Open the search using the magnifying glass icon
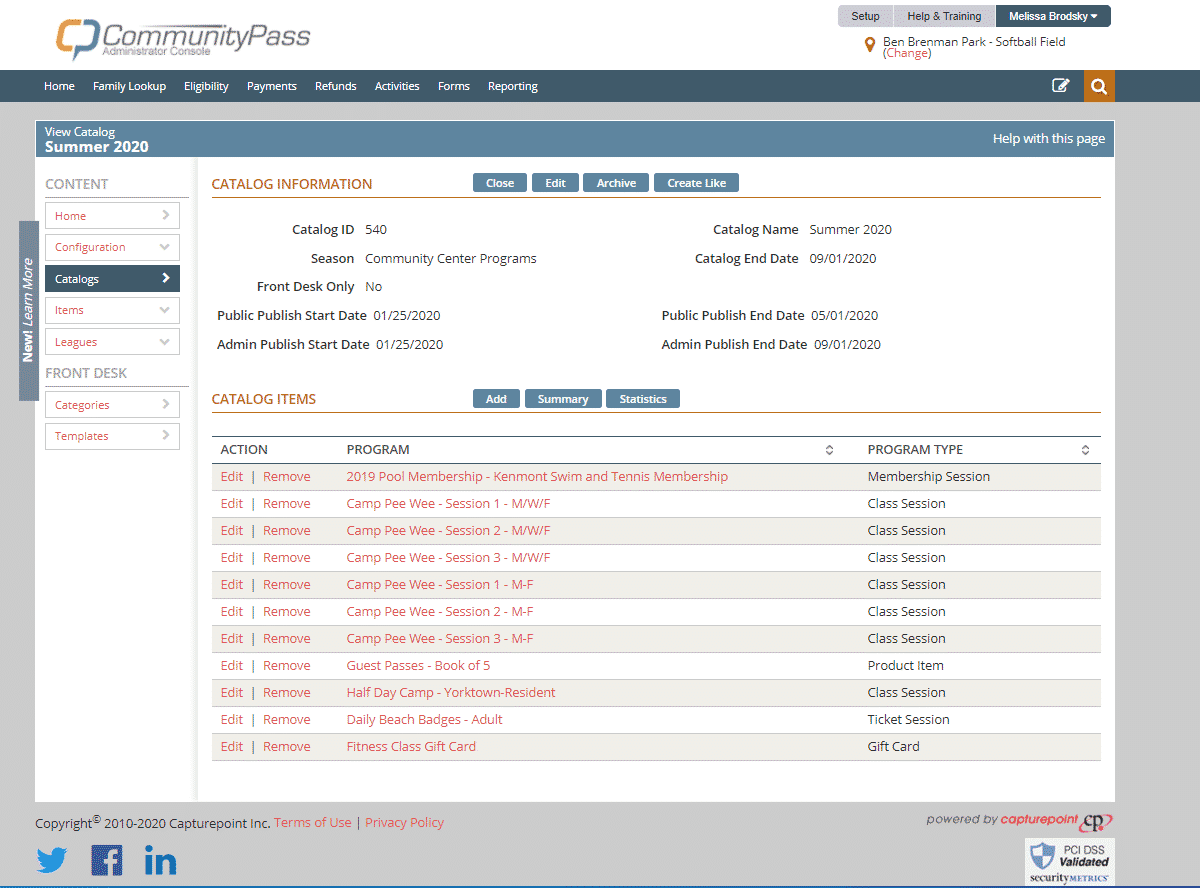Image resolution: width=1200 pixels, height=888 pixels. tap(1098, 86)
